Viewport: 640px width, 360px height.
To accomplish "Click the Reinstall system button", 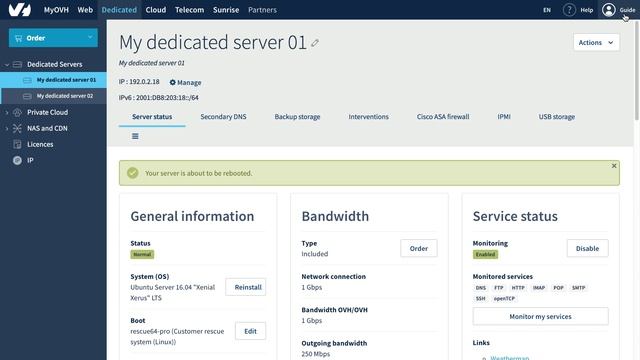I will (246, 287).
